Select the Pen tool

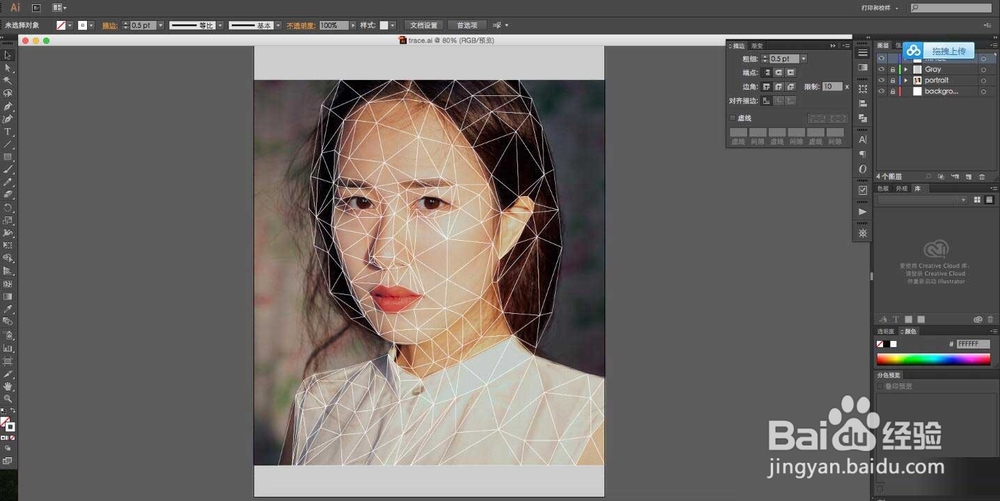pyautogui.click(x=8, y=106)
